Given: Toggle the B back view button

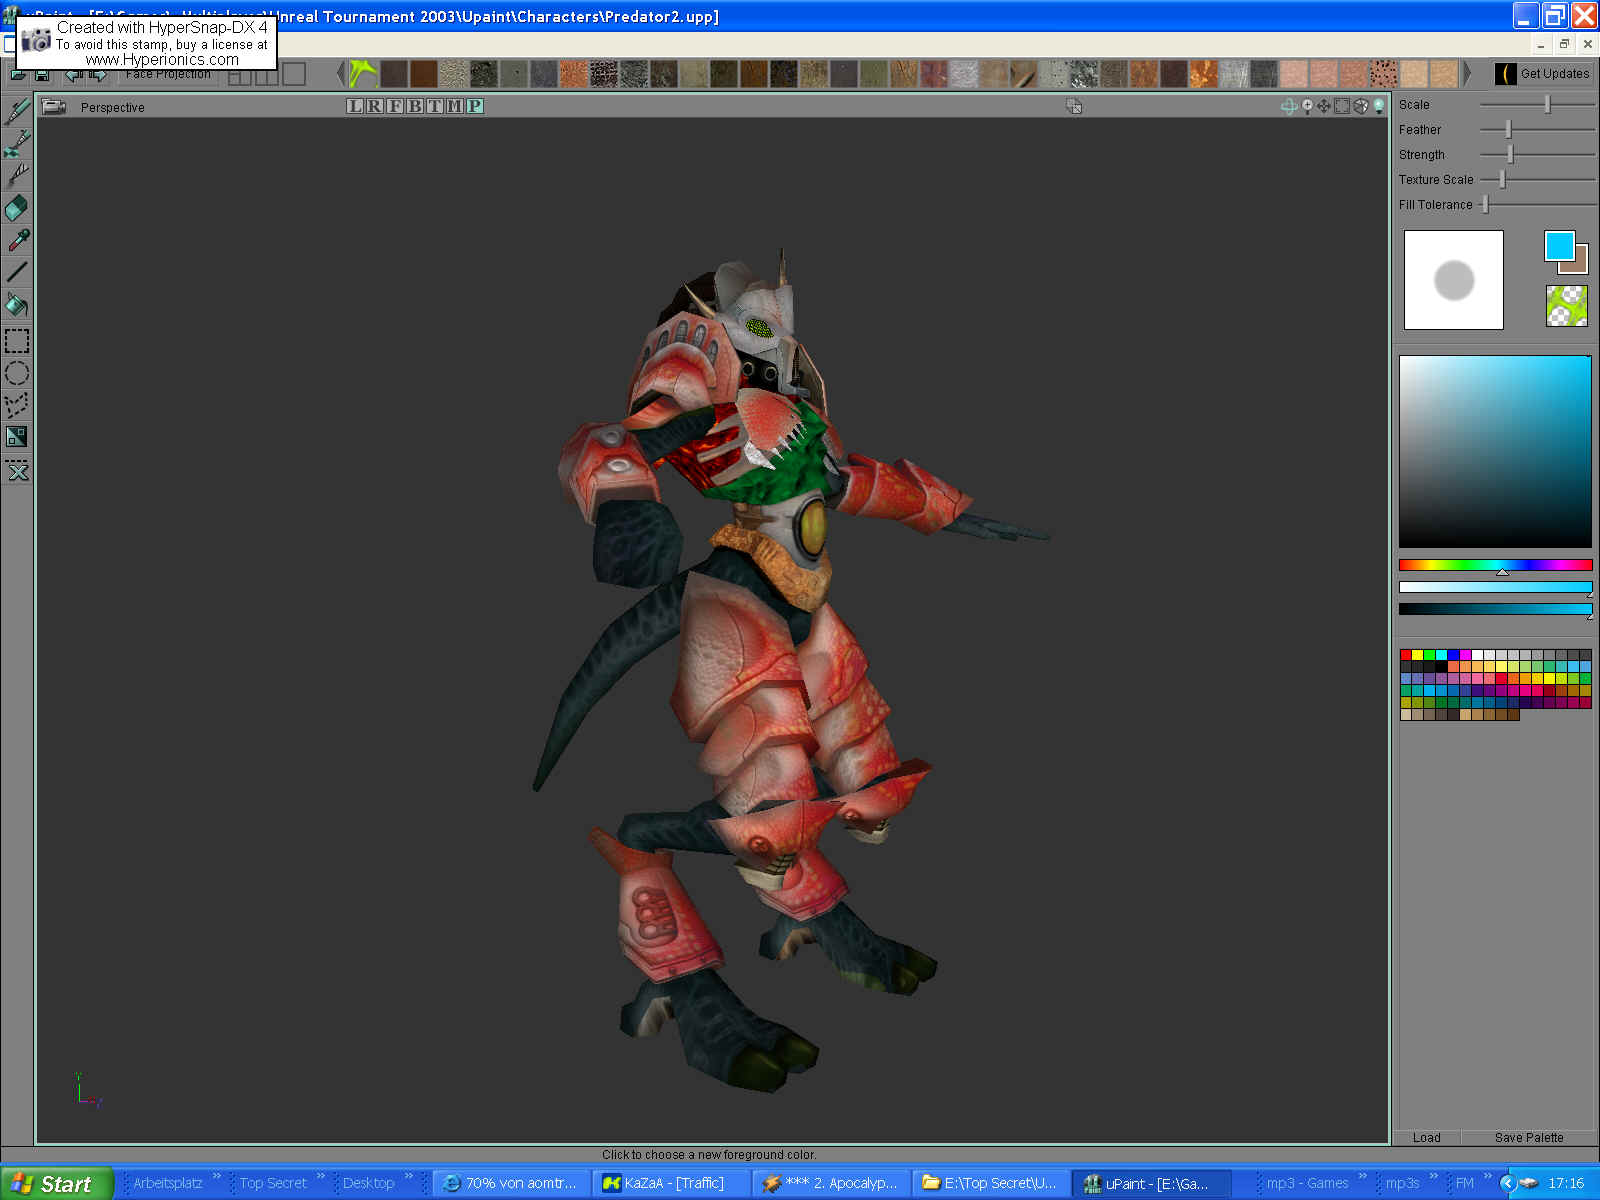Looking at the screenshot, I should 414,106.
